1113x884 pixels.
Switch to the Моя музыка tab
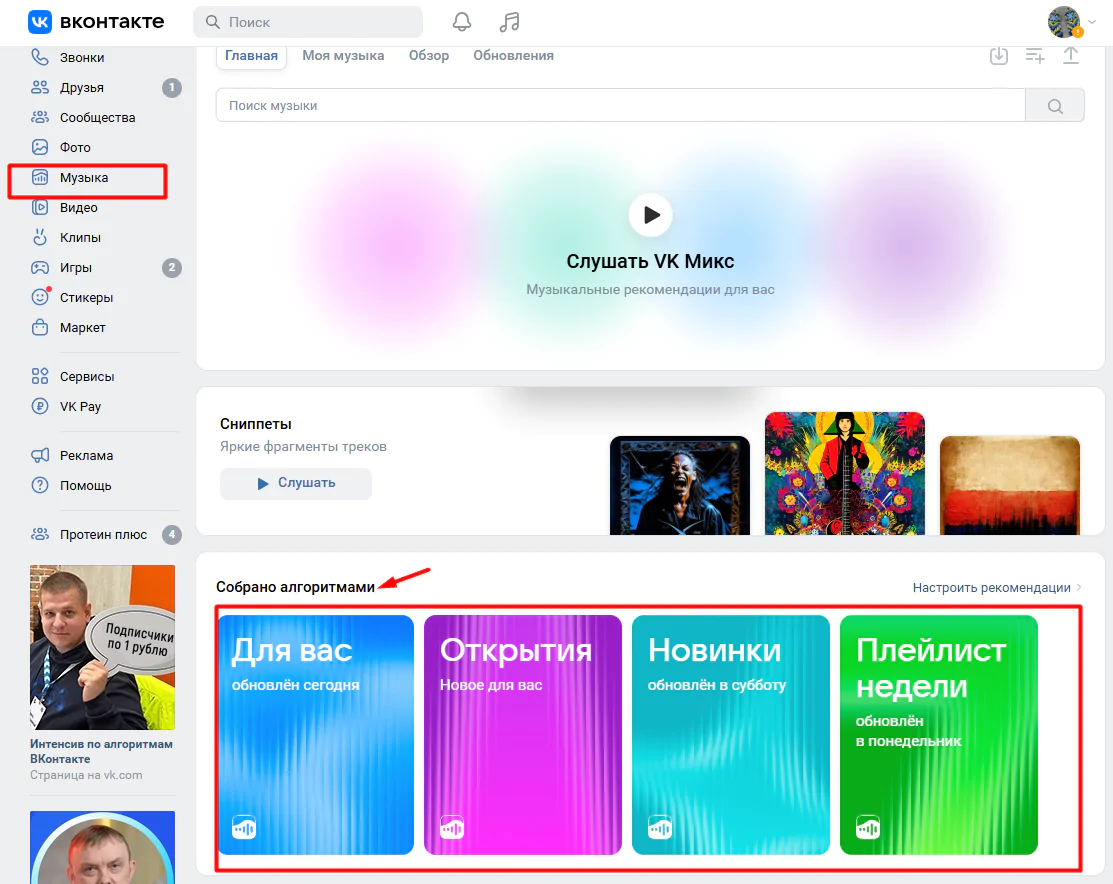click(x=343, y=55)
